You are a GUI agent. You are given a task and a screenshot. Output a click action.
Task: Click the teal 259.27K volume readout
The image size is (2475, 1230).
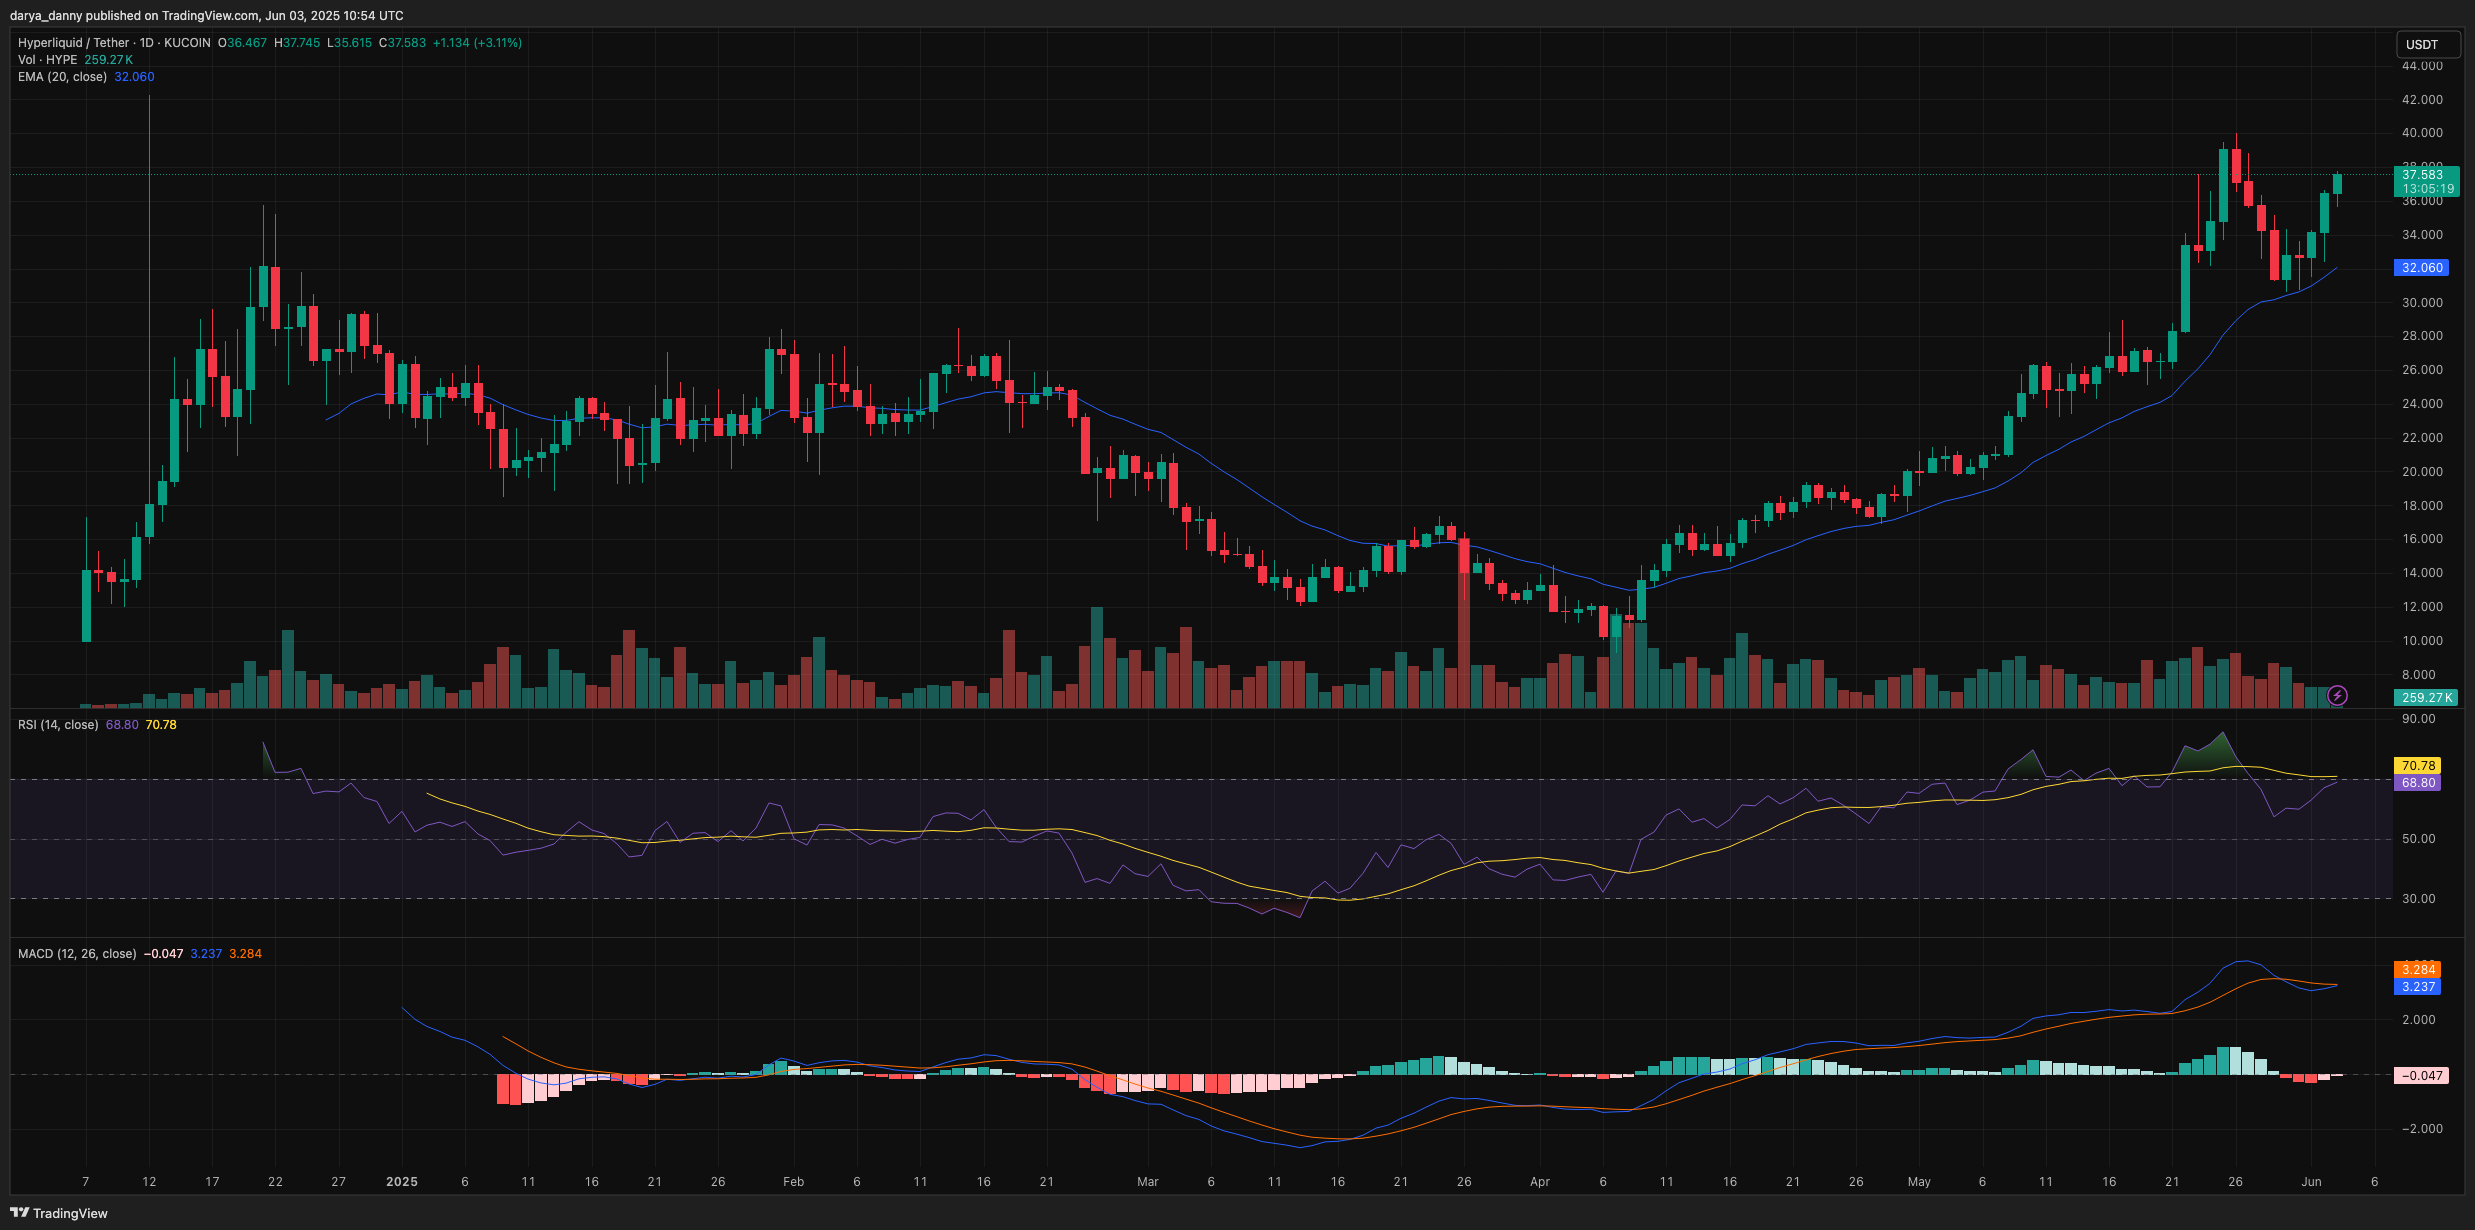point(2424,697)
